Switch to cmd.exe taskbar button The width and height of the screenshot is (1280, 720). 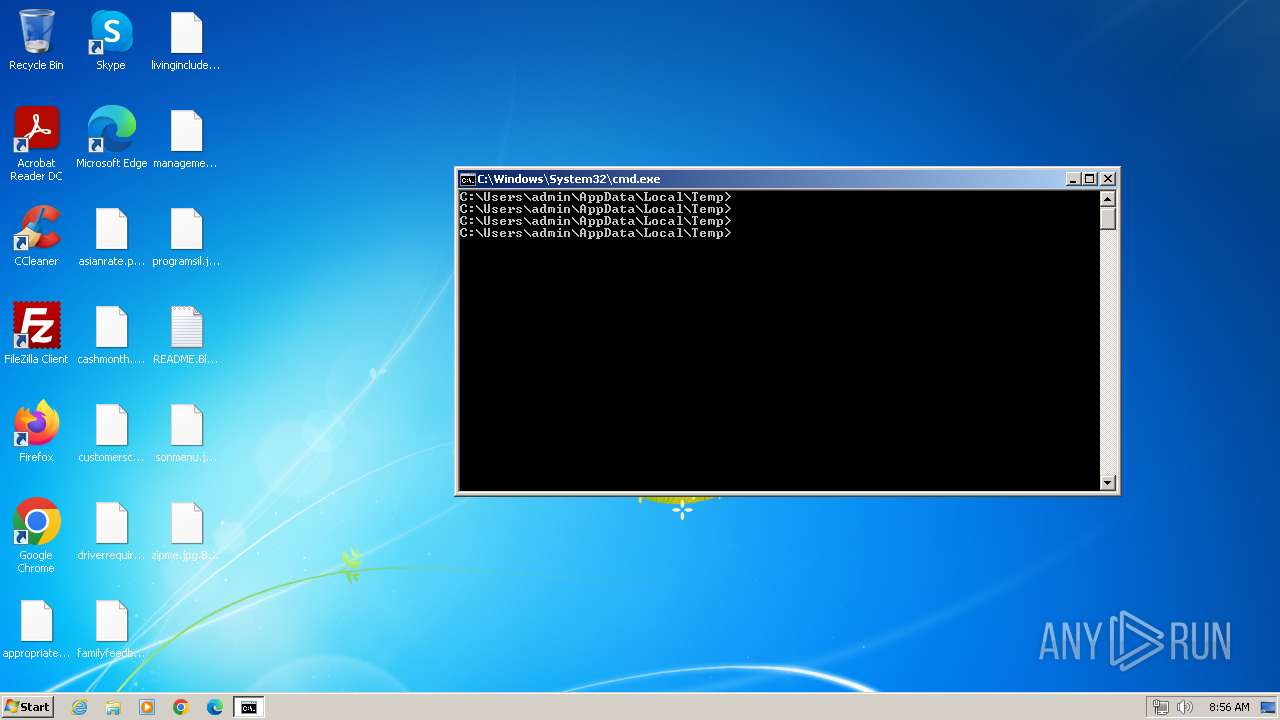coord(248,707)
